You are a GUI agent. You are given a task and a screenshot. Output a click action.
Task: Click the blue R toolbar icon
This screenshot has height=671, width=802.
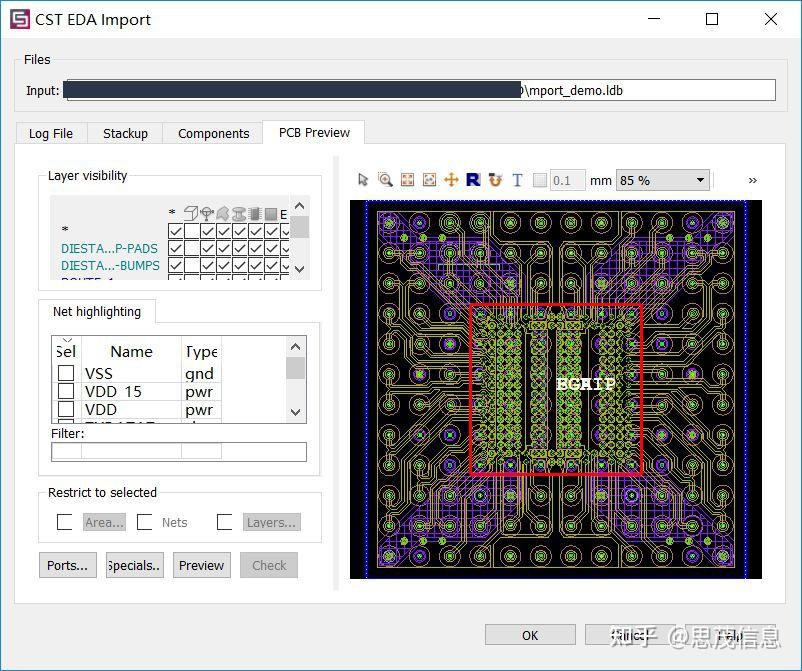click(473, 180)
